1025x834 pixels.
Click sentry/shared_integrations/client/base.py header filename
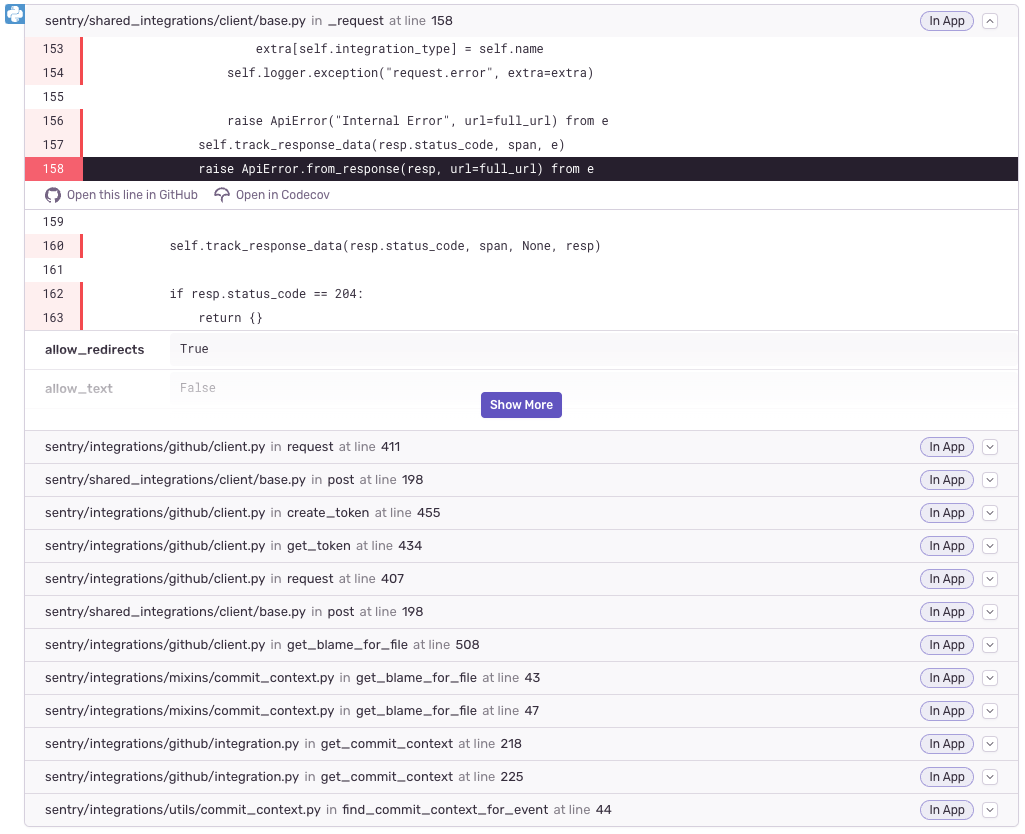(175, 21)
